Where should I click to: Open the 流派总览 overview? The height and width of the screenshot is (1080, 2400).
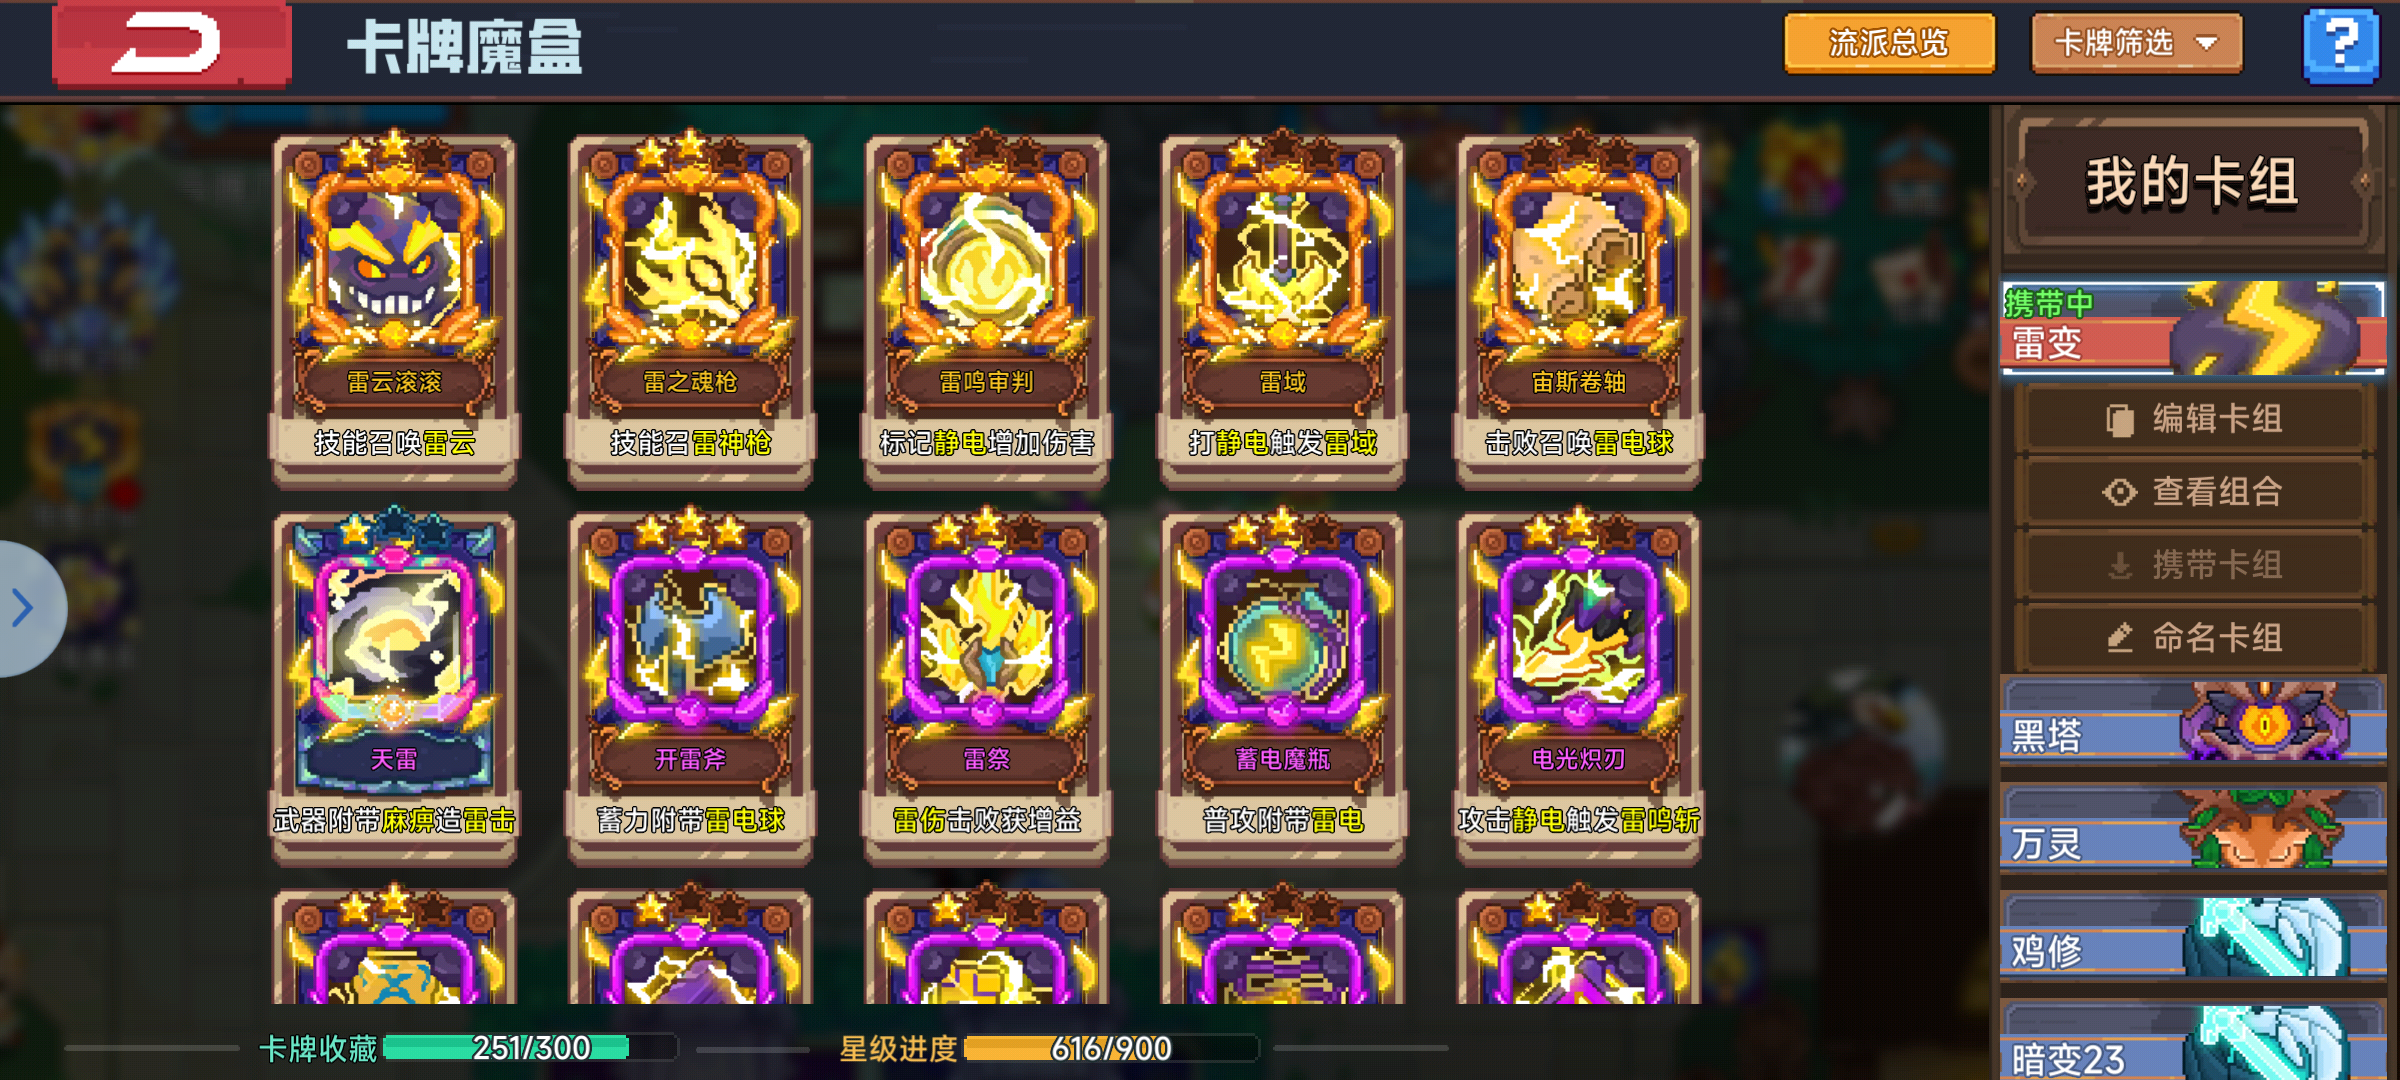1889,43
